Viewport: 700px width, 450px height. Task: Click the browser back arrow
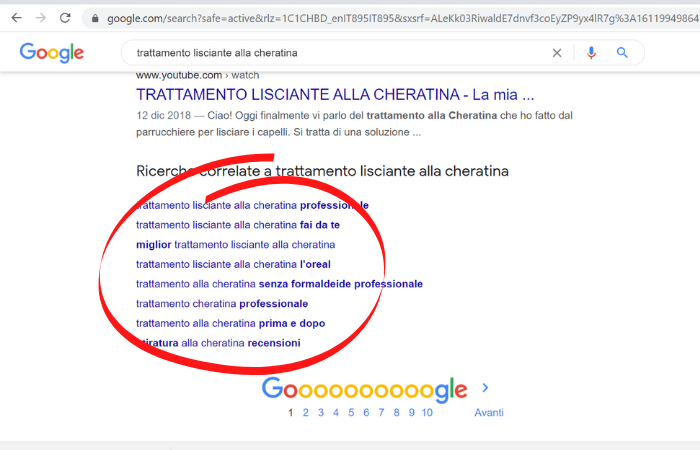[16, 18]
